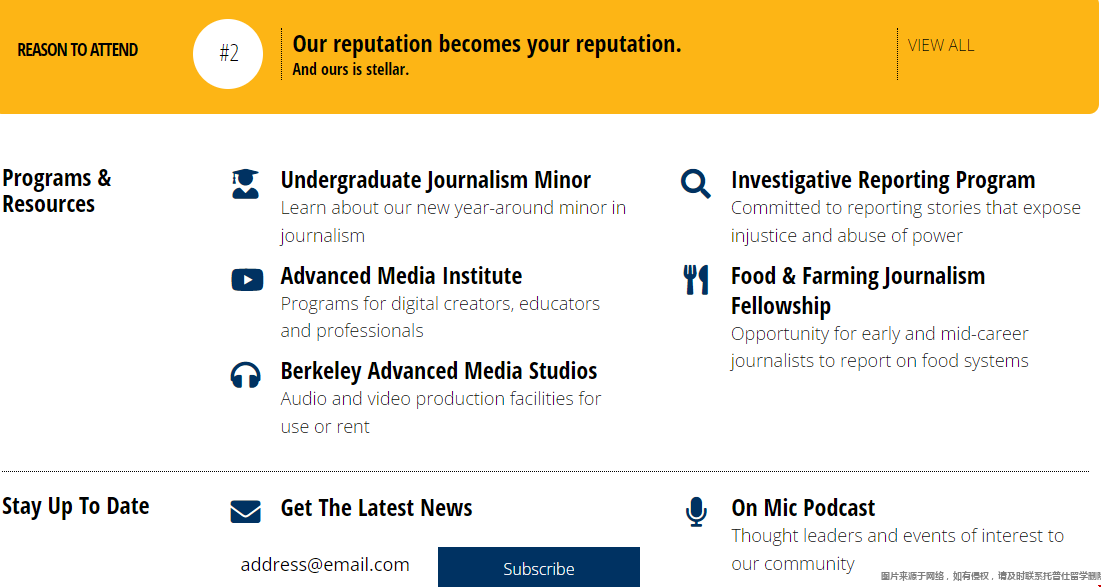Click the microphone icon beside On Mic Podcast
This screenshot has height=587, width=1101.
click(696, 512)
